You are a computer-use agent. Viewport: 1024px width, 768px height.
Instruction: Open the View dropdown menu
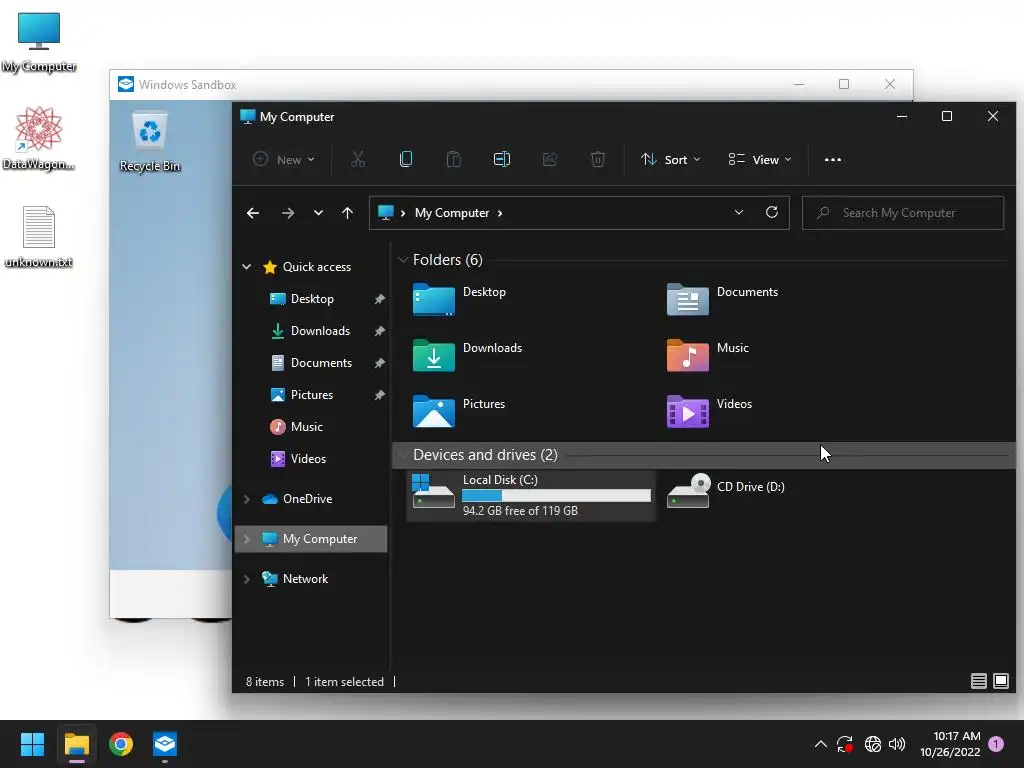(760, 159)
